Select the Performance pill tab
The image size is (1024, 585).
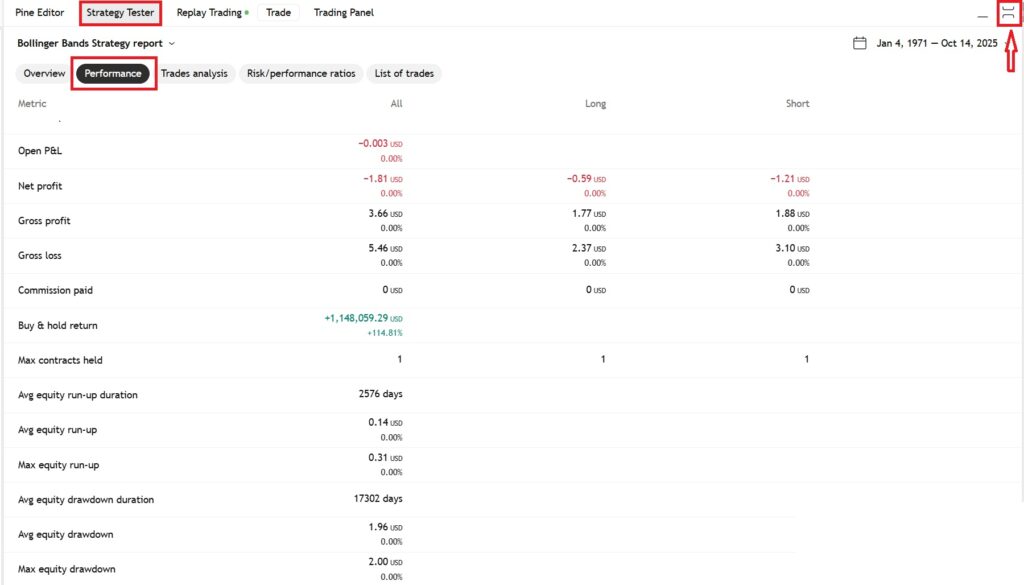[x=113, y=73]
